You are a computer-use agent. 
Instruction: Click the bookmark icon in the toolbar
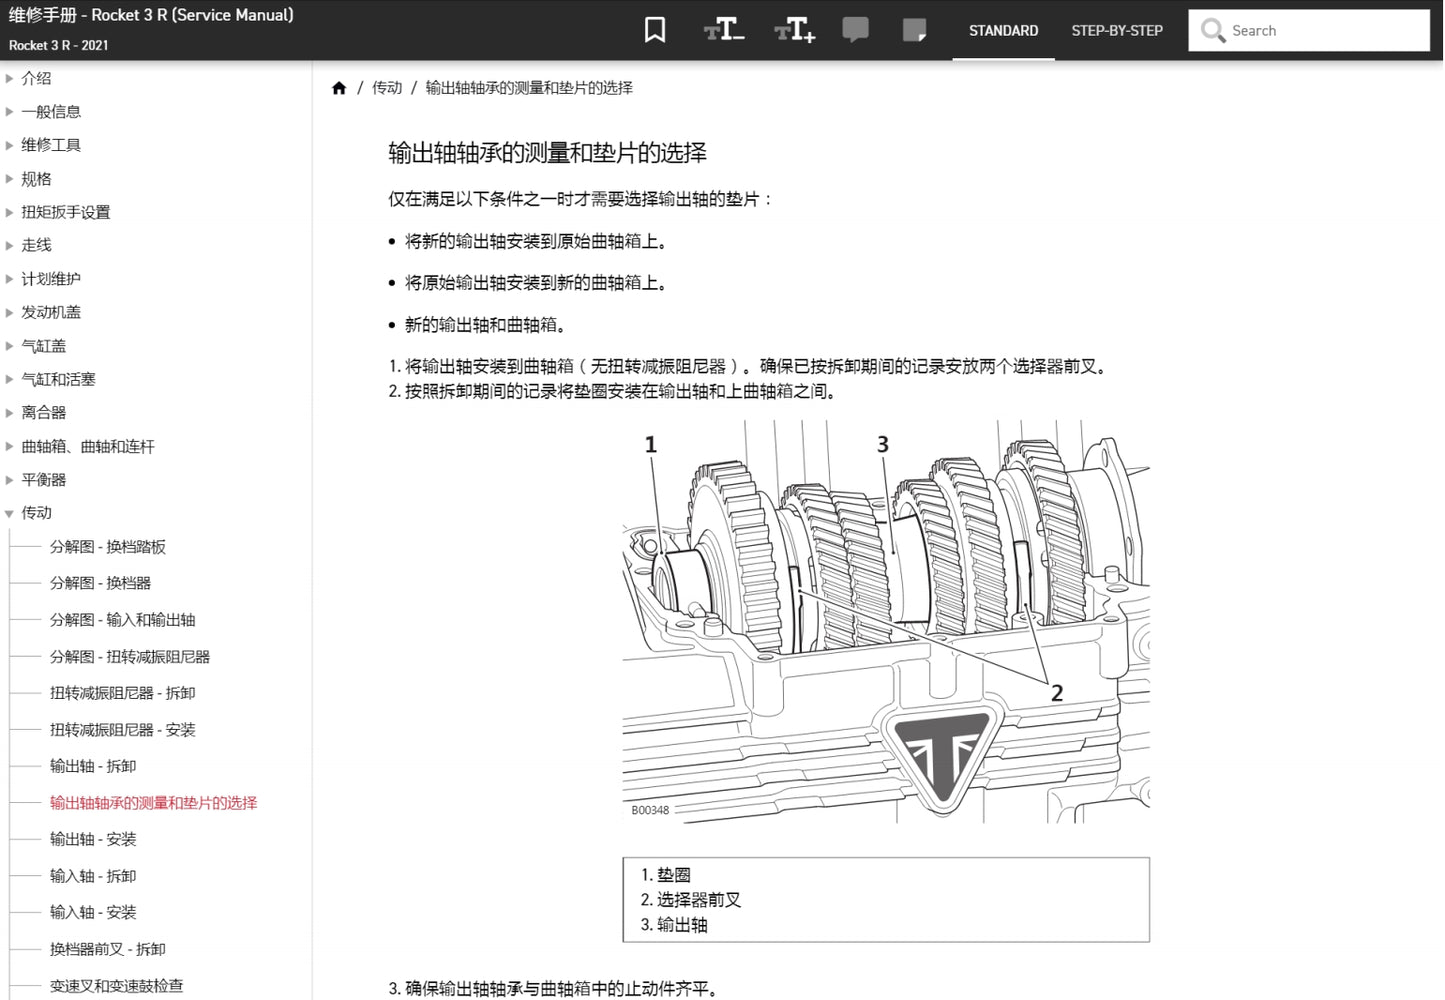pyautogui.click(x=654, y=30)
